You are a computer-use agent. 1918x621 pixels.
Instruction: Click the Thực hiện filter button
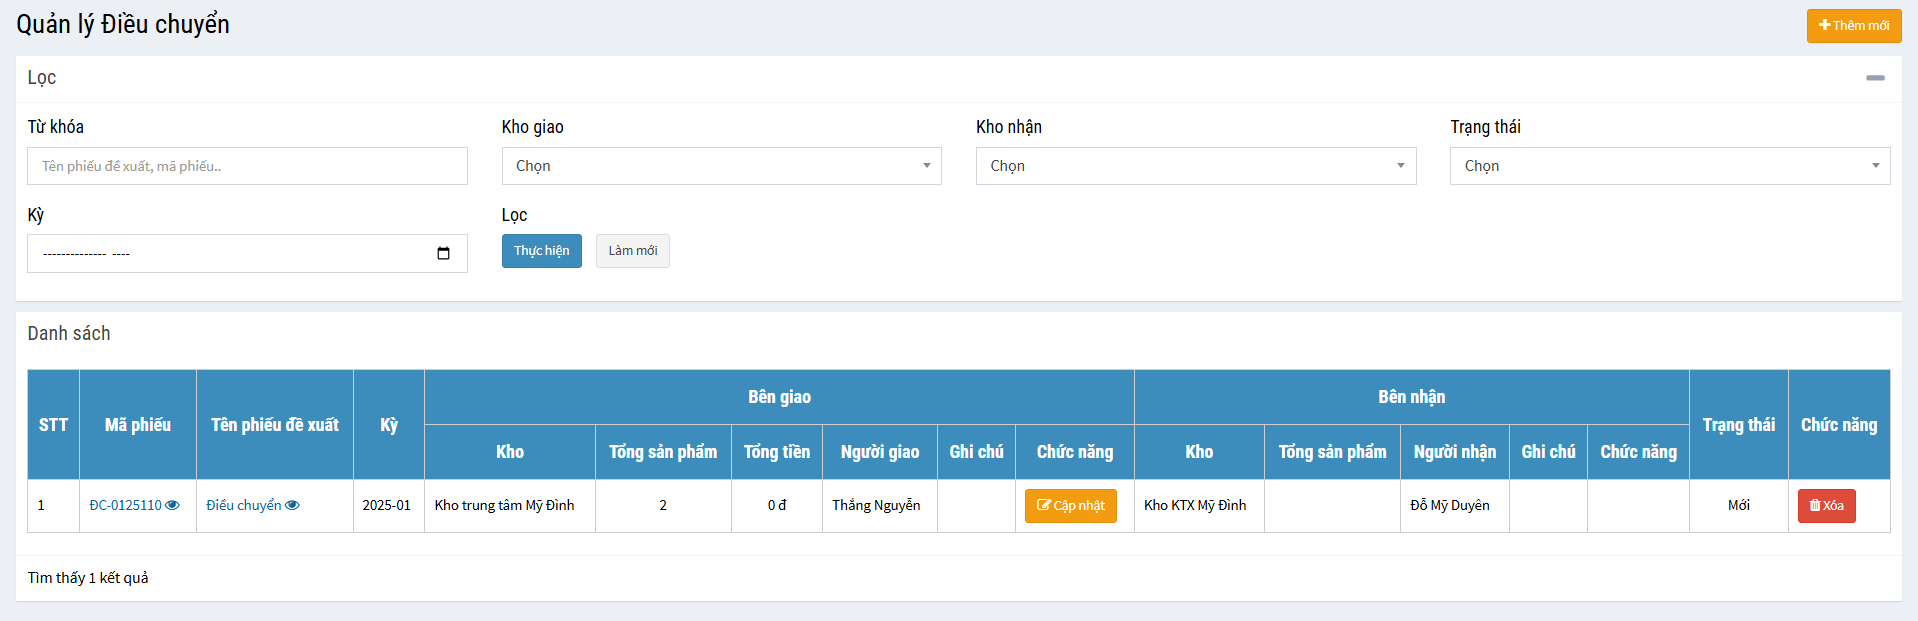tap(541, 251)
